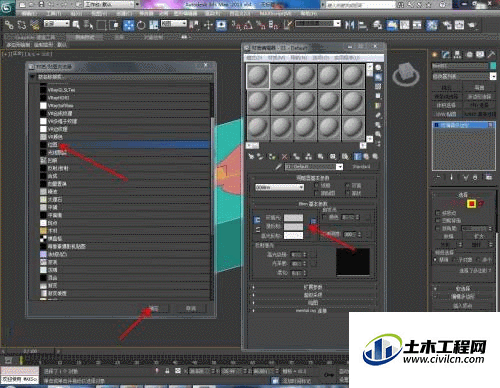Screen dimensions: 500x388
Task: Pick material from object eyedropper icon
Action: [x=278, y=167]
